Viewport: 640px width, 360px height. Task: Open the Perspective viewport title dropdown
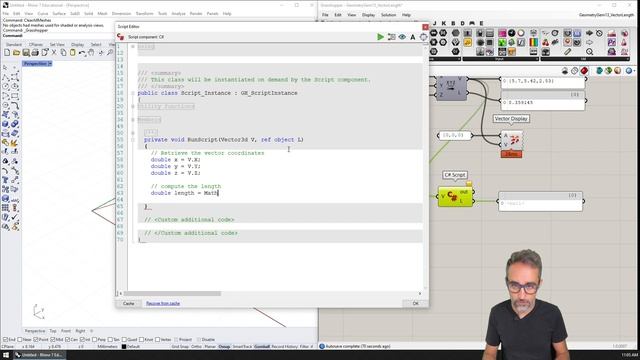click(50, 64)
